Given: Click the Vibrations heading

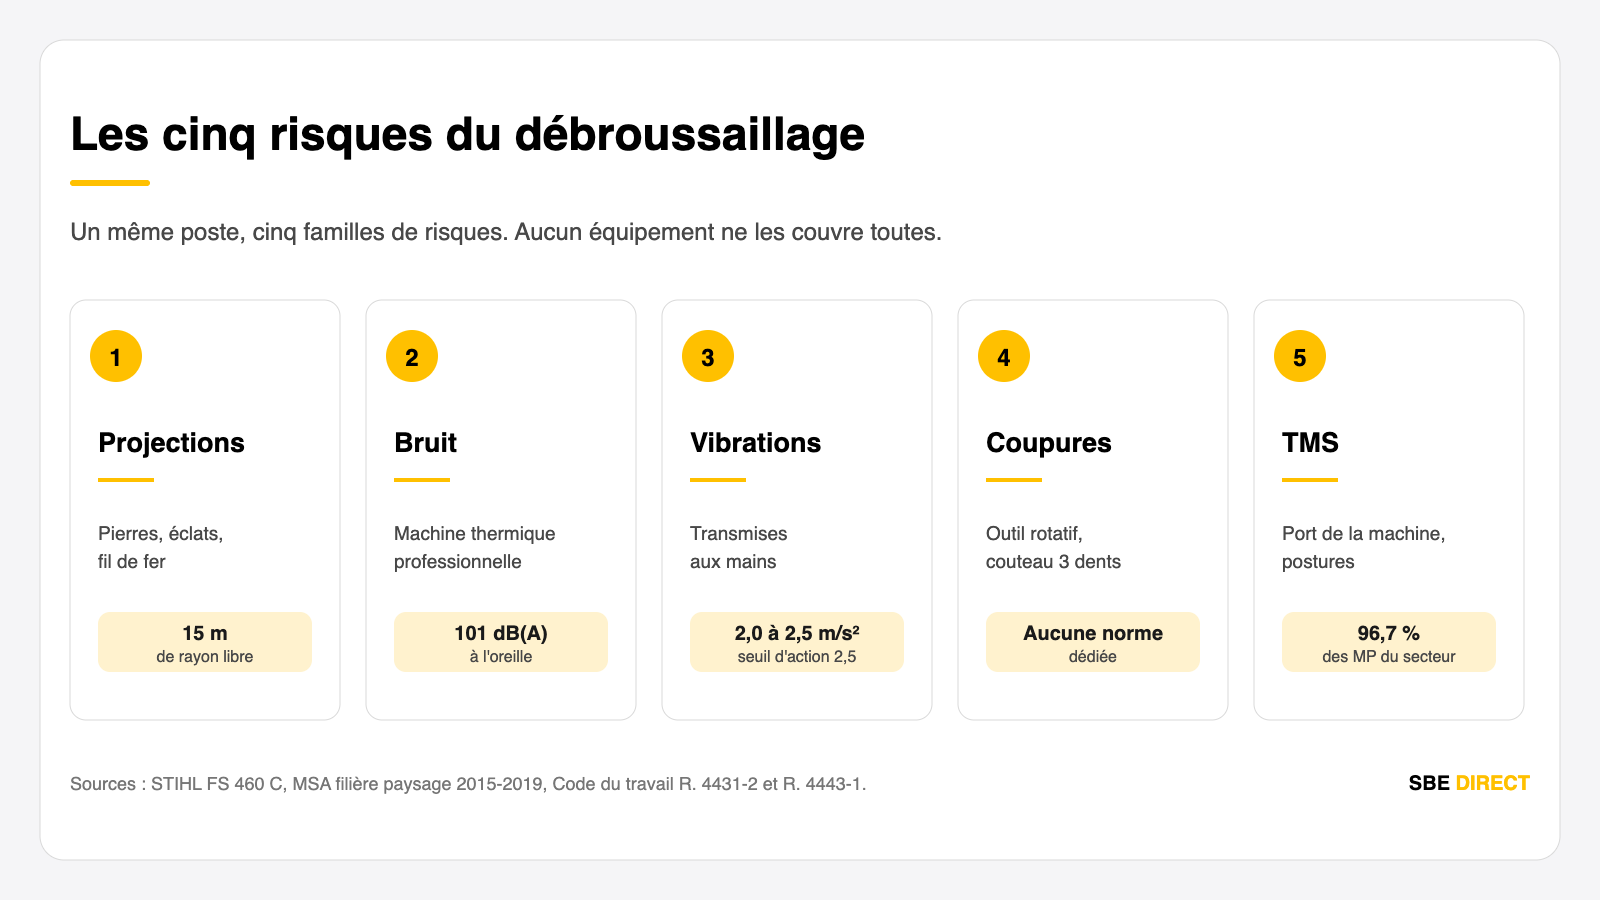Looking at the screenshot, I should (755, 443).
